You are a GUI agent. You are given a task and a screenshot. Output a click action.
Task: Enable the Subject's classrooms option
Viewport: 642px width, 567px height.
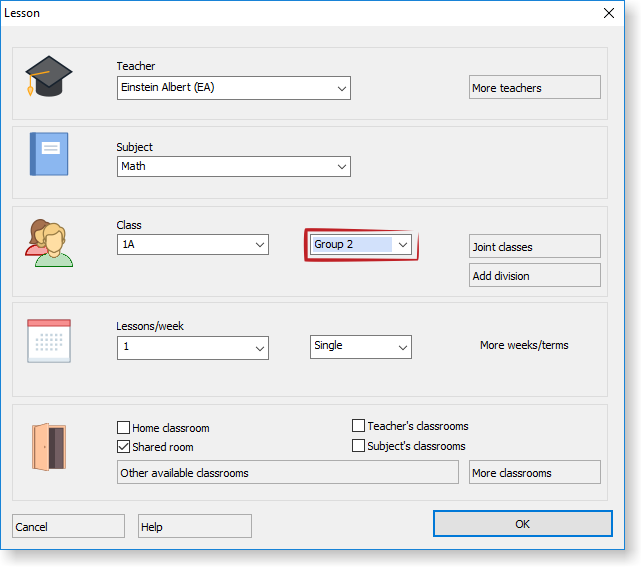[359, 446]
